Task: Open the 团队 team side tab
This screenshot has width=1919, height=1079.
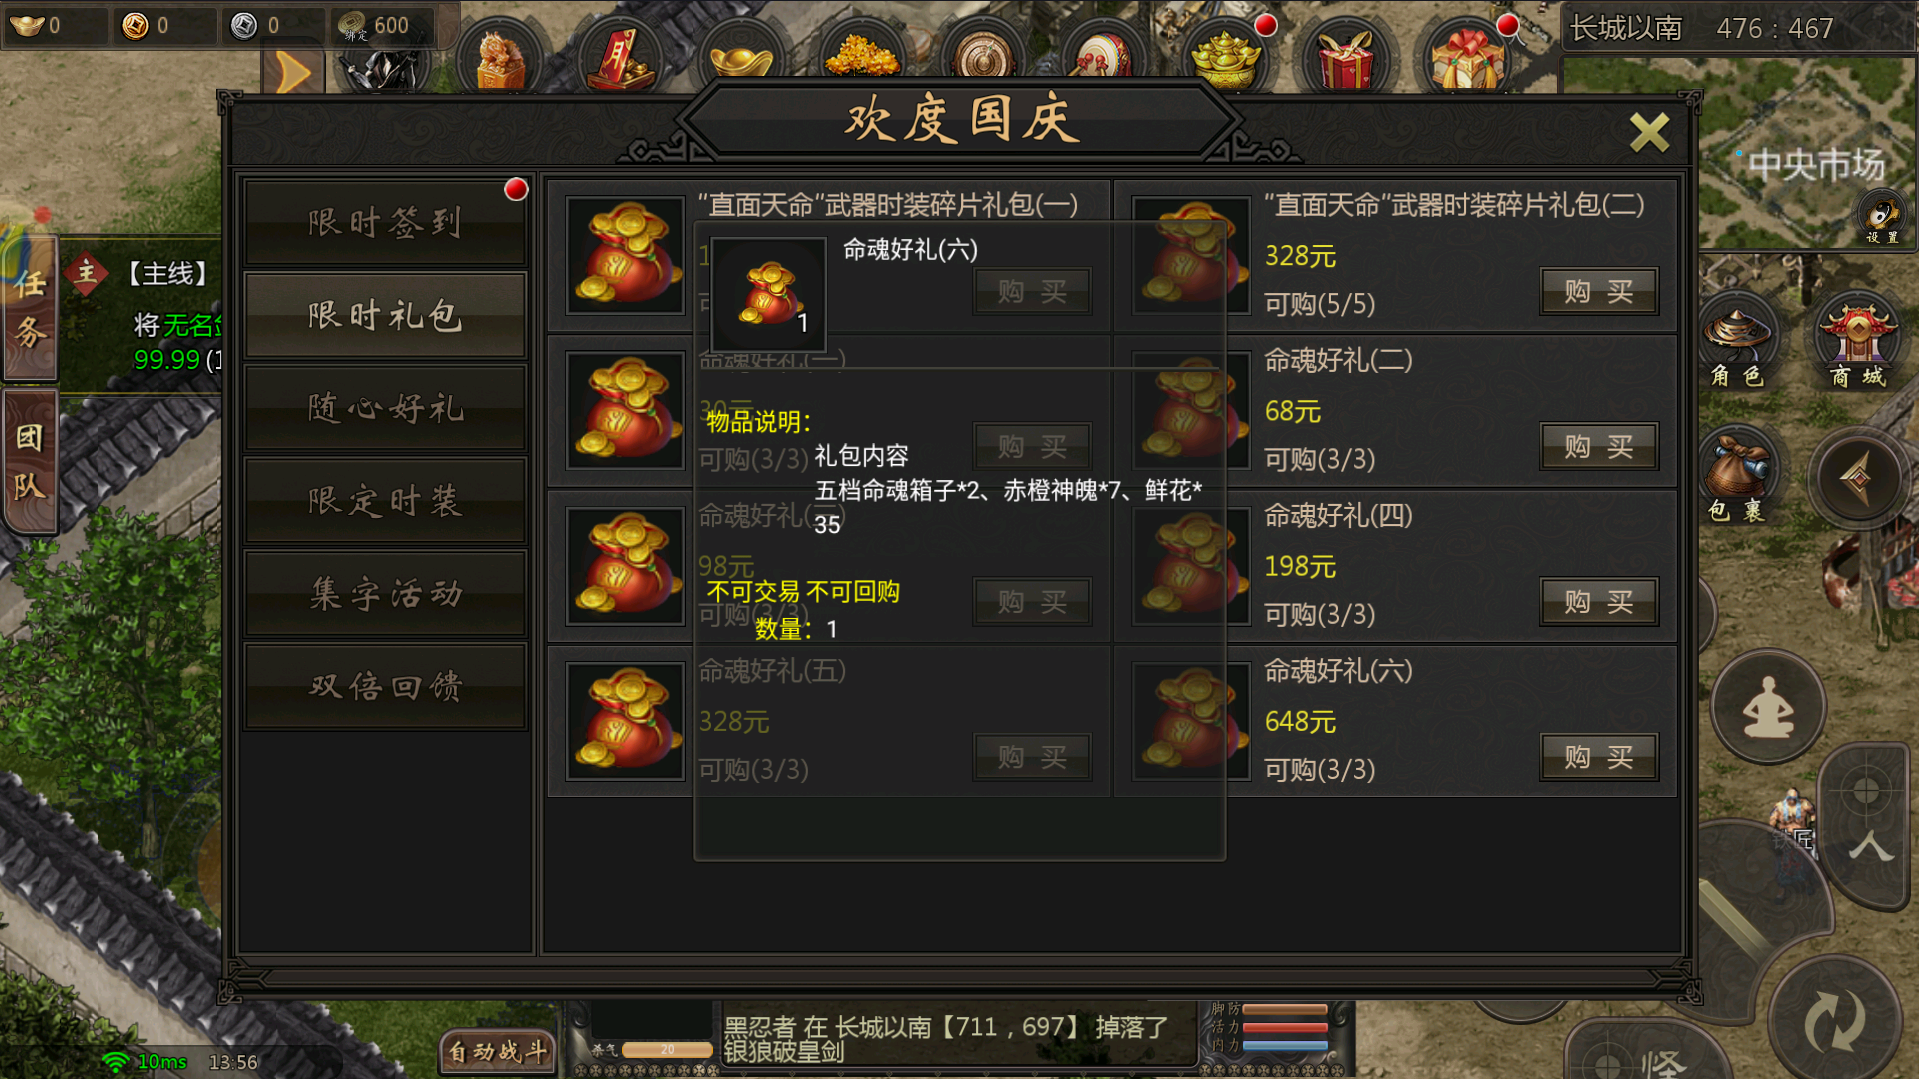Action: coord(30,462)
